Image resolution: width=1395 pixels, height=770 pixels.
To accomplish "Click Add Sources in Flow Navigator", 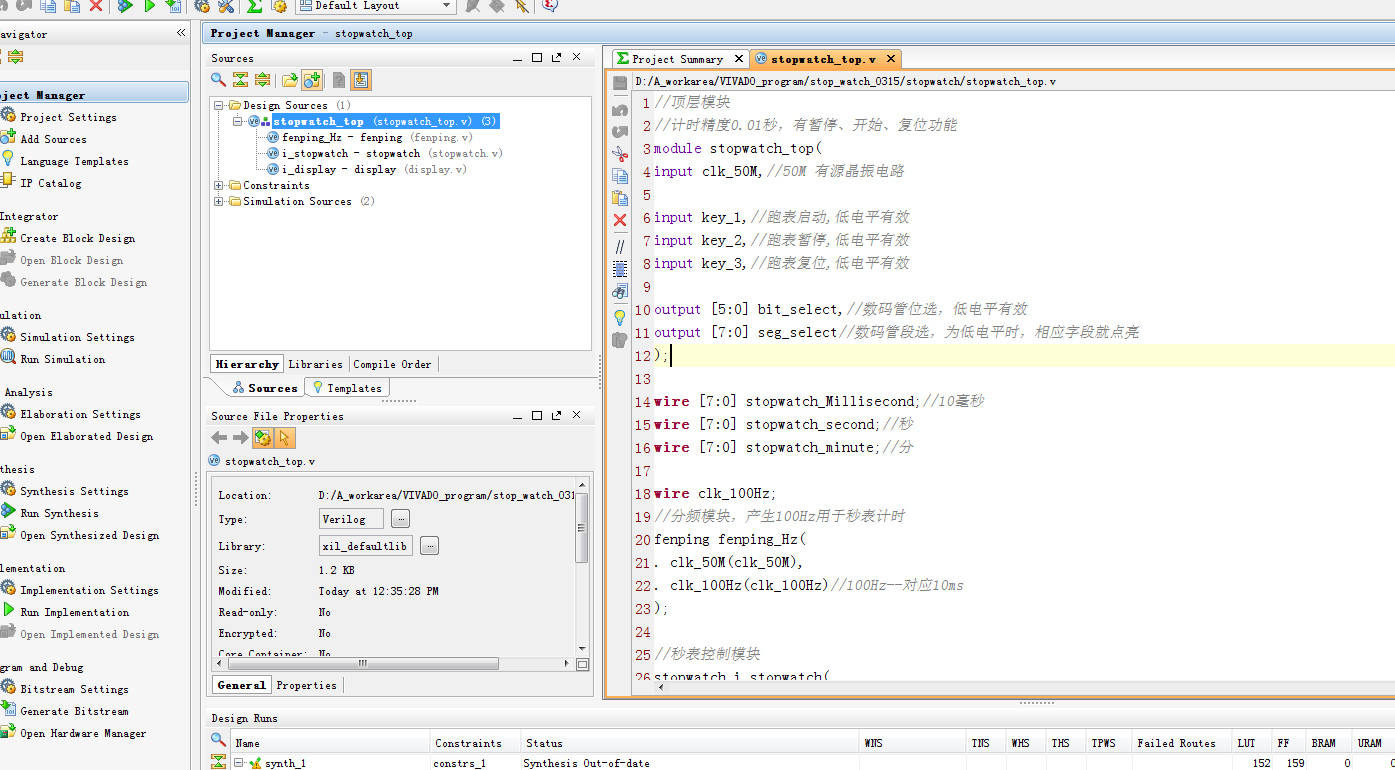I will pyautogui.click(x=53, y=139).
